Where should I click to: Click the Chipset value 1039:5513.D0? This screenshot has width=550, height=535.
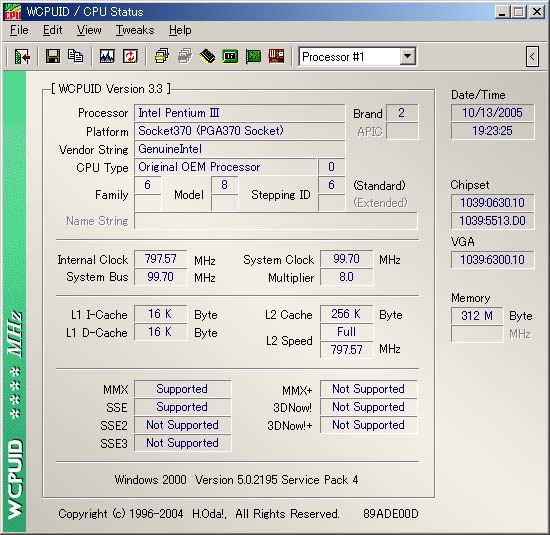[492, 221]
